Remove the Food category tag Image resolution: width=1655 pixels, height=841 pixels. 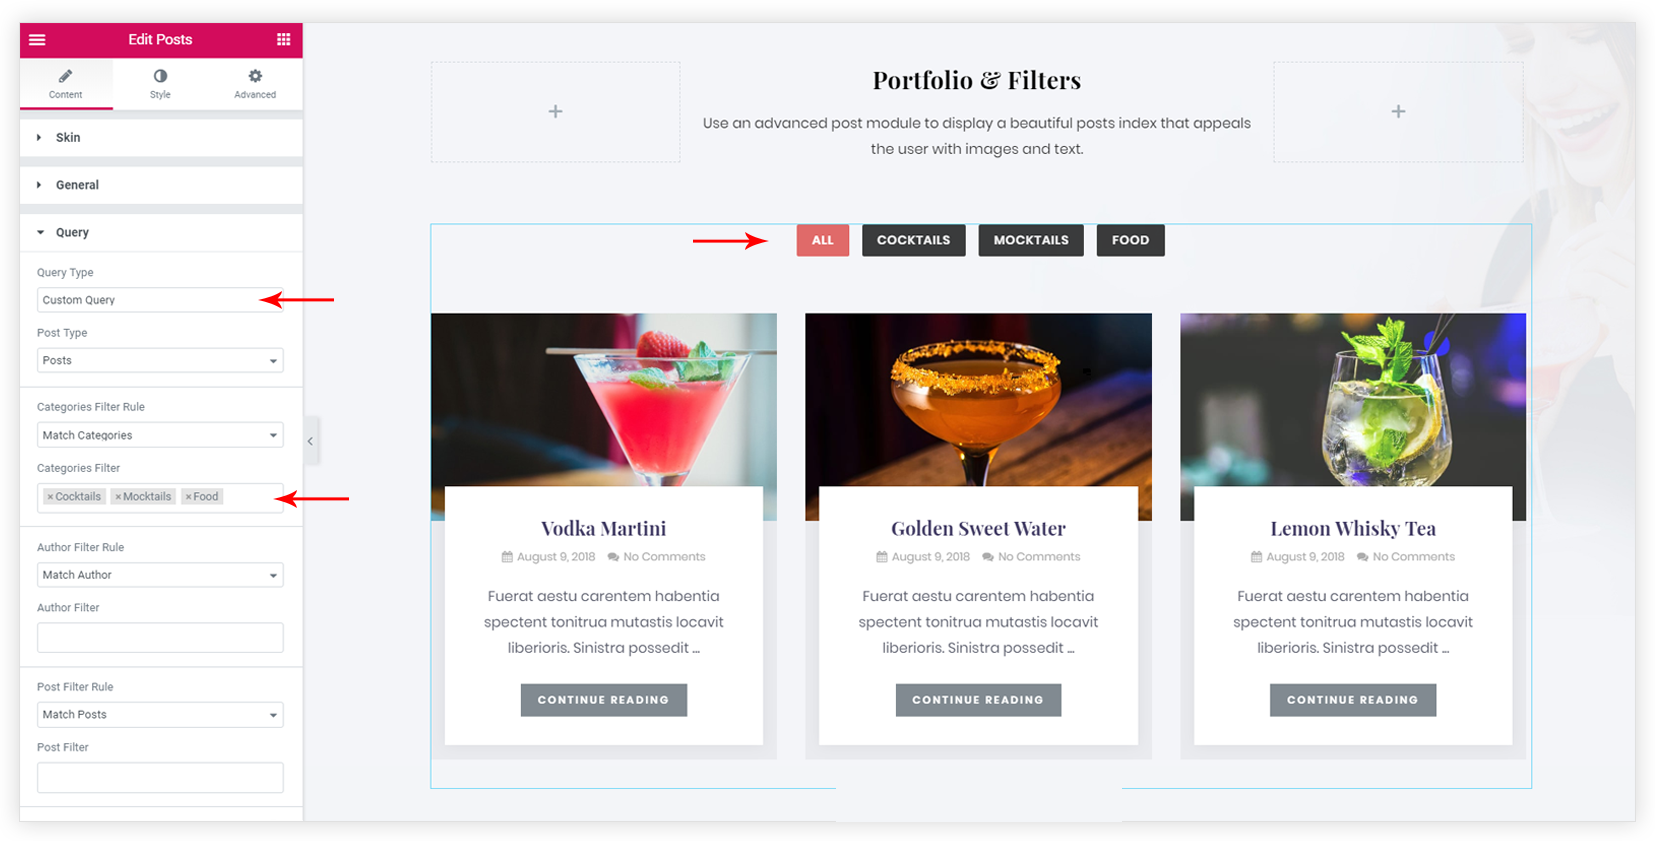pyautogui.click(x=188, y=497)
